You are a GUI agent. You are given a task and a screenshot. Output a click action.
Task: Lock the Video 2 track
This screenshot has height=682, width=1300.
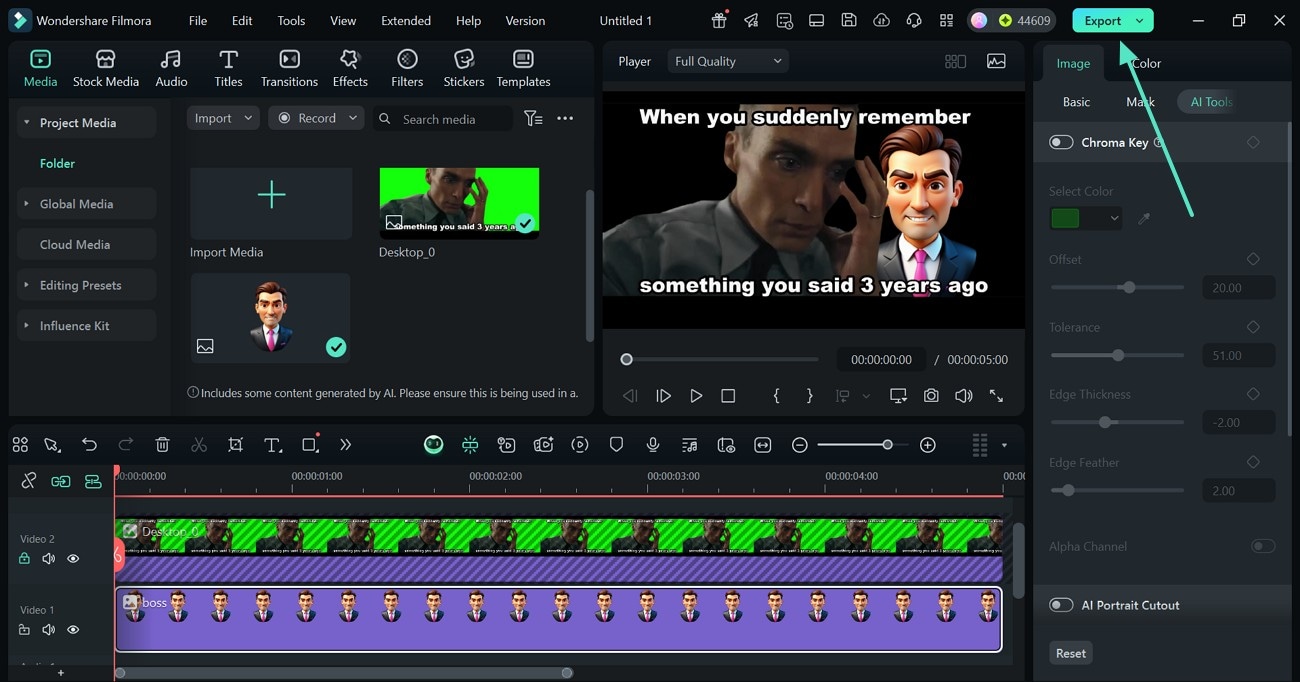pyautogui.click(x=24, y=559)
